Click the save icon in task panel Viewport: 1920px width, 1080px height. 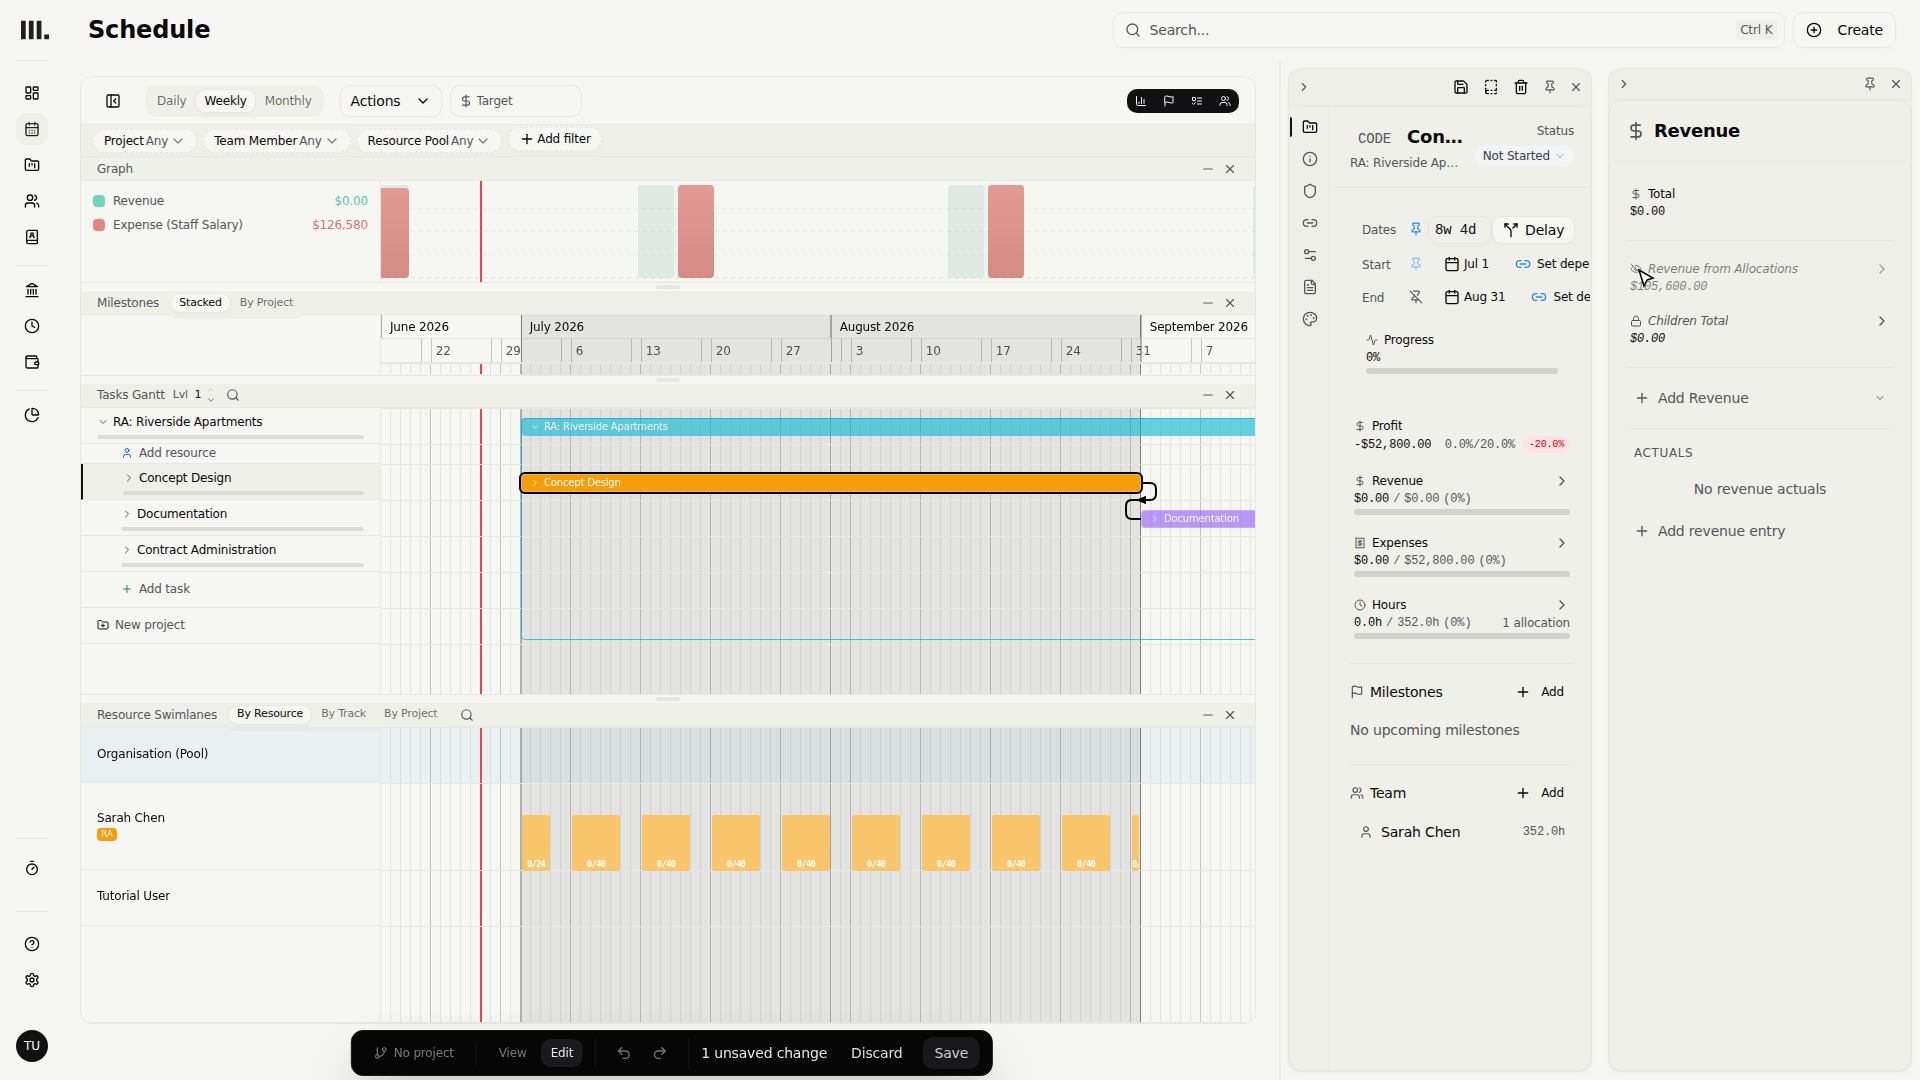pyautogui.click(x=1460, y=87)
